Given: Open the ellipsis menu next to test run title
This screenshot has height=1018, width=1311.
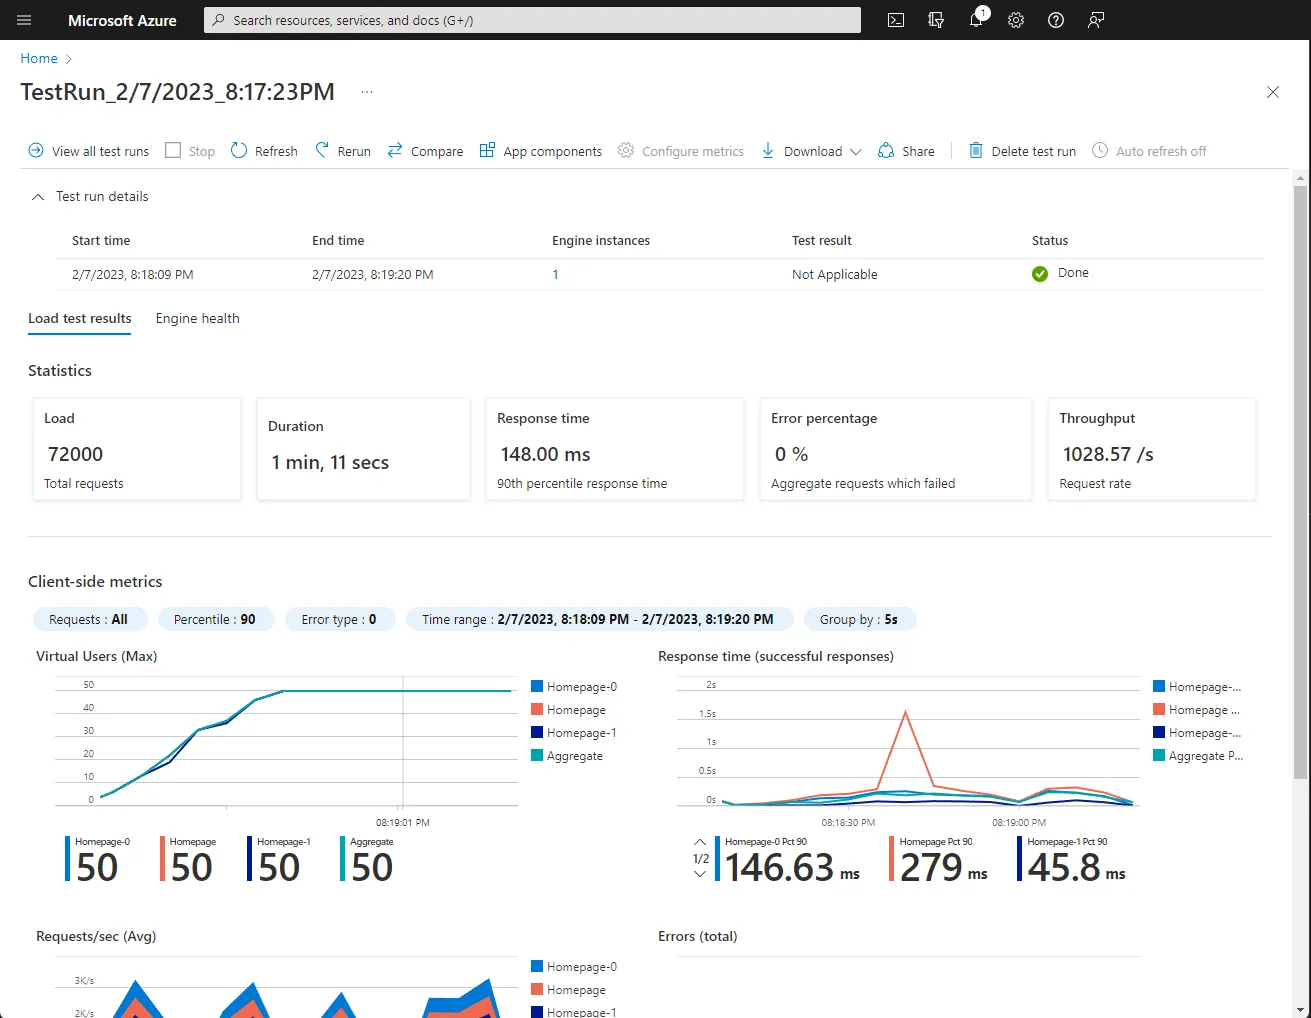Looking at the screenshot, I should (367, 92).
